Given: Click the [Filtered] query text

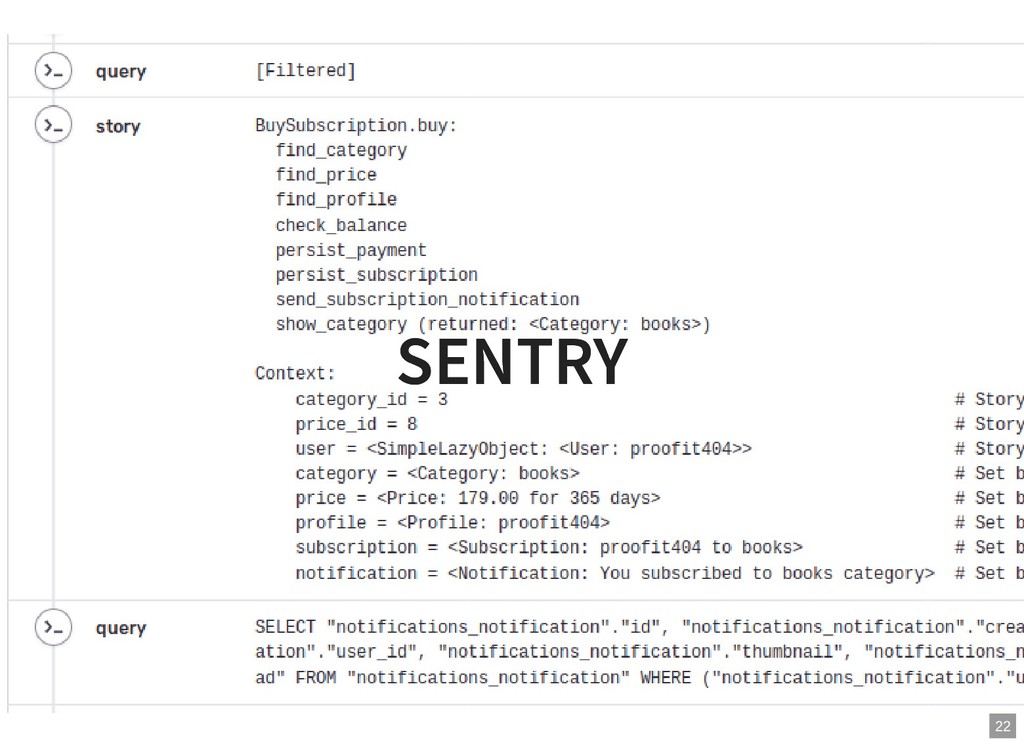Looking at the screenshot, I should pos(305,70).
